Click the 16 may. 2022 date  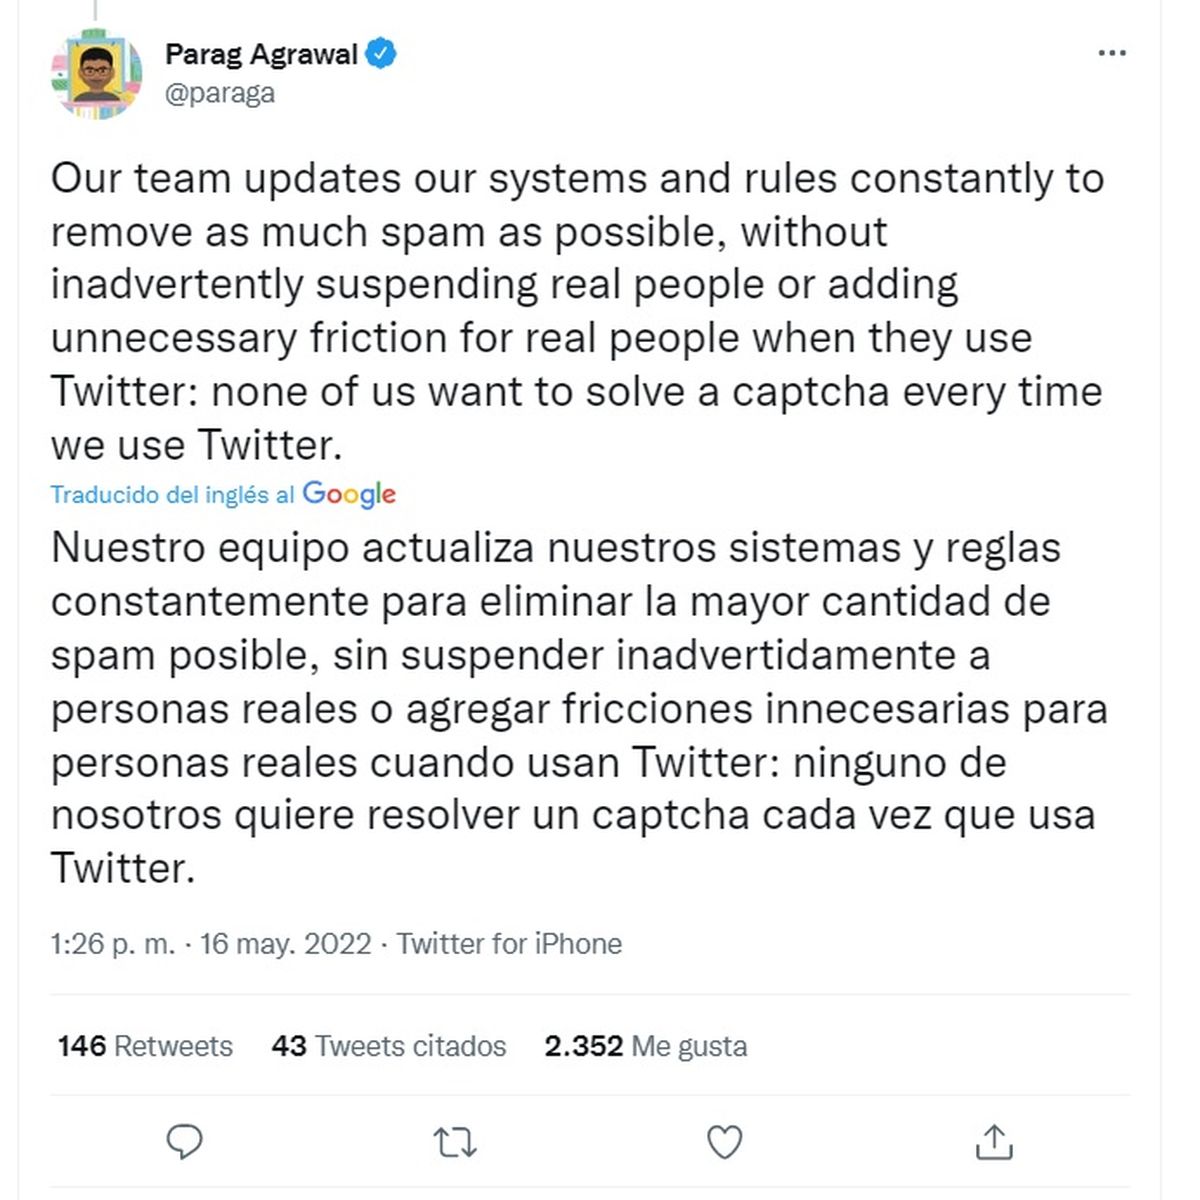pyautogui.click(x=286, y=944)
